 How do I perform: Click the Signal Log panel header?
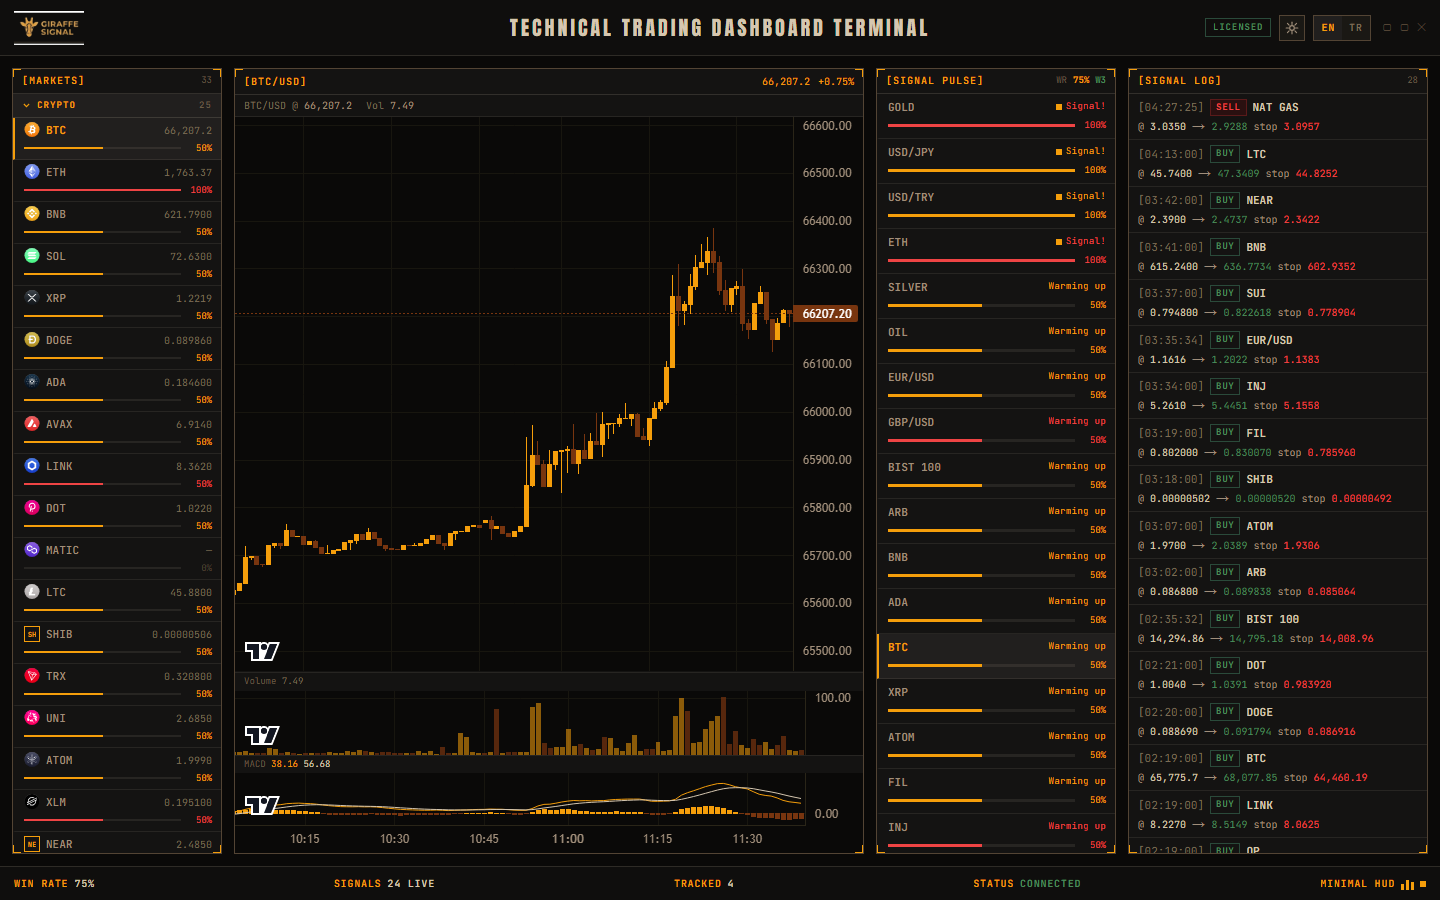coord(1277,81)
